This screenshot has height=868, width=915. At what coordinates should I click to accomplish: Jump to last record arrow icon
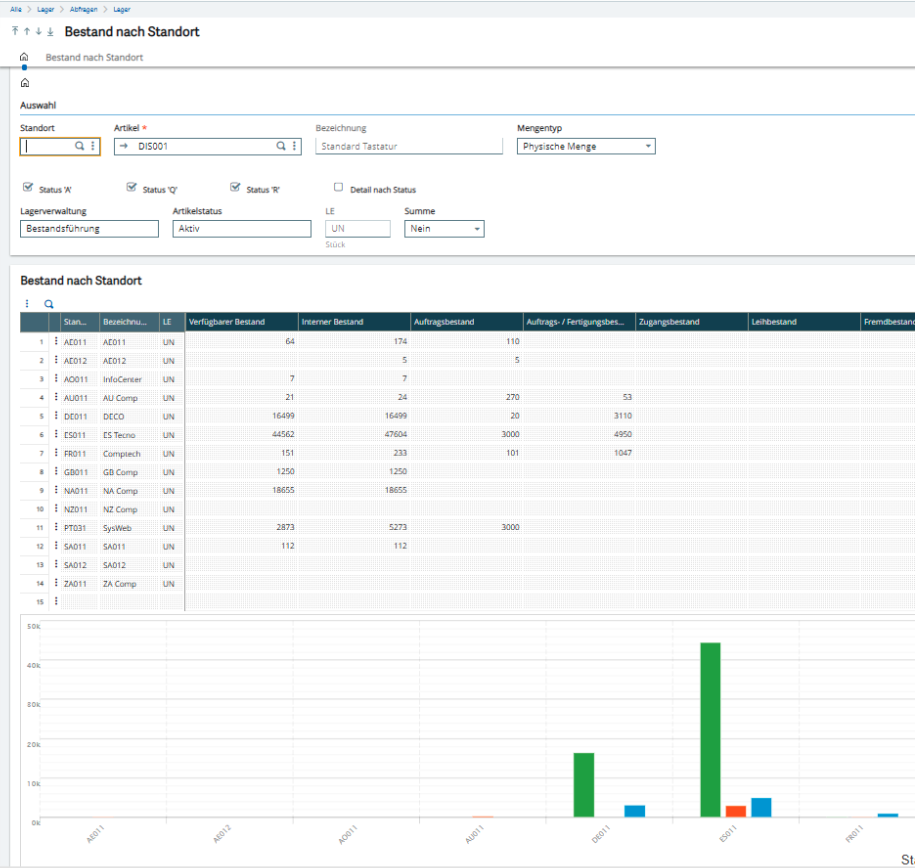[50, 32]
